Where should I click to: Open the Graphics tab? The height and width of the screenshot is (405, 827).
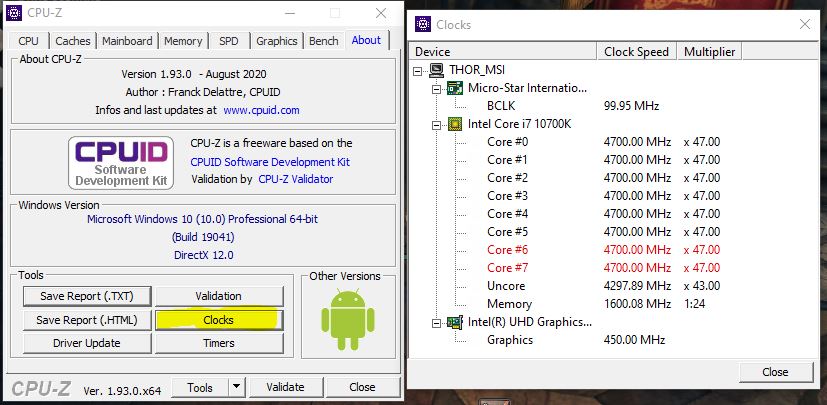(x=277, y=41)
